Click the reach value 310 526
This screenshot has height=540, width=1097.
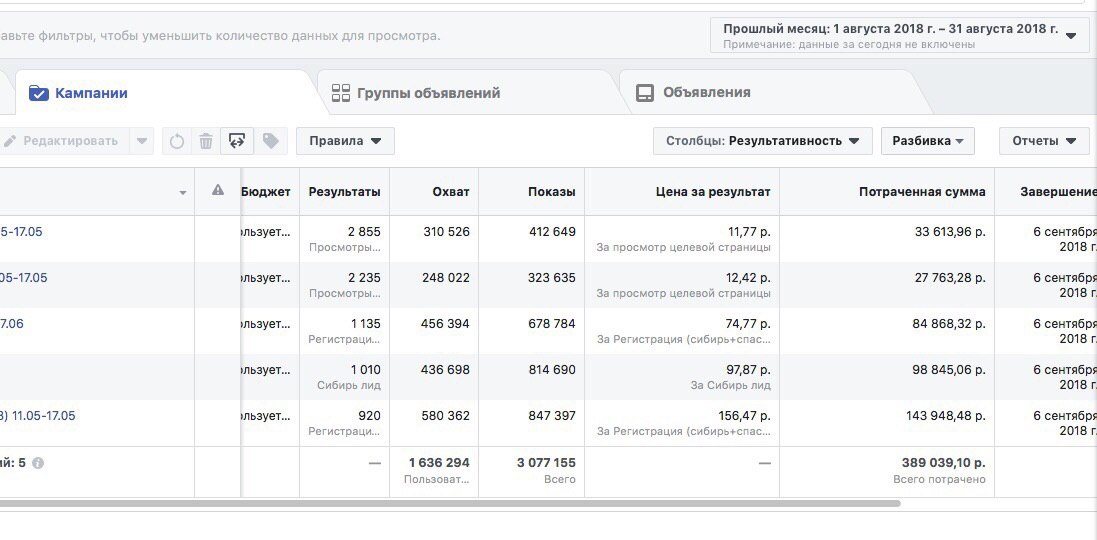pos(446,232)
